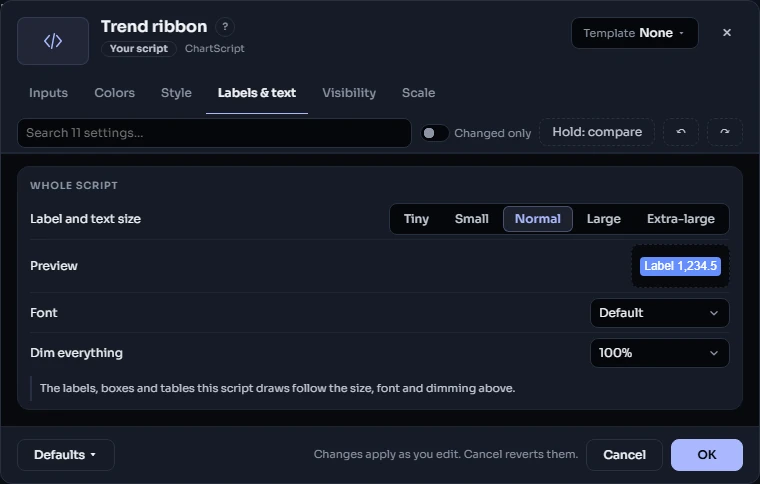Select Tiny label size
The width and height of the screenshot is (760, 484).
point(416,219)
